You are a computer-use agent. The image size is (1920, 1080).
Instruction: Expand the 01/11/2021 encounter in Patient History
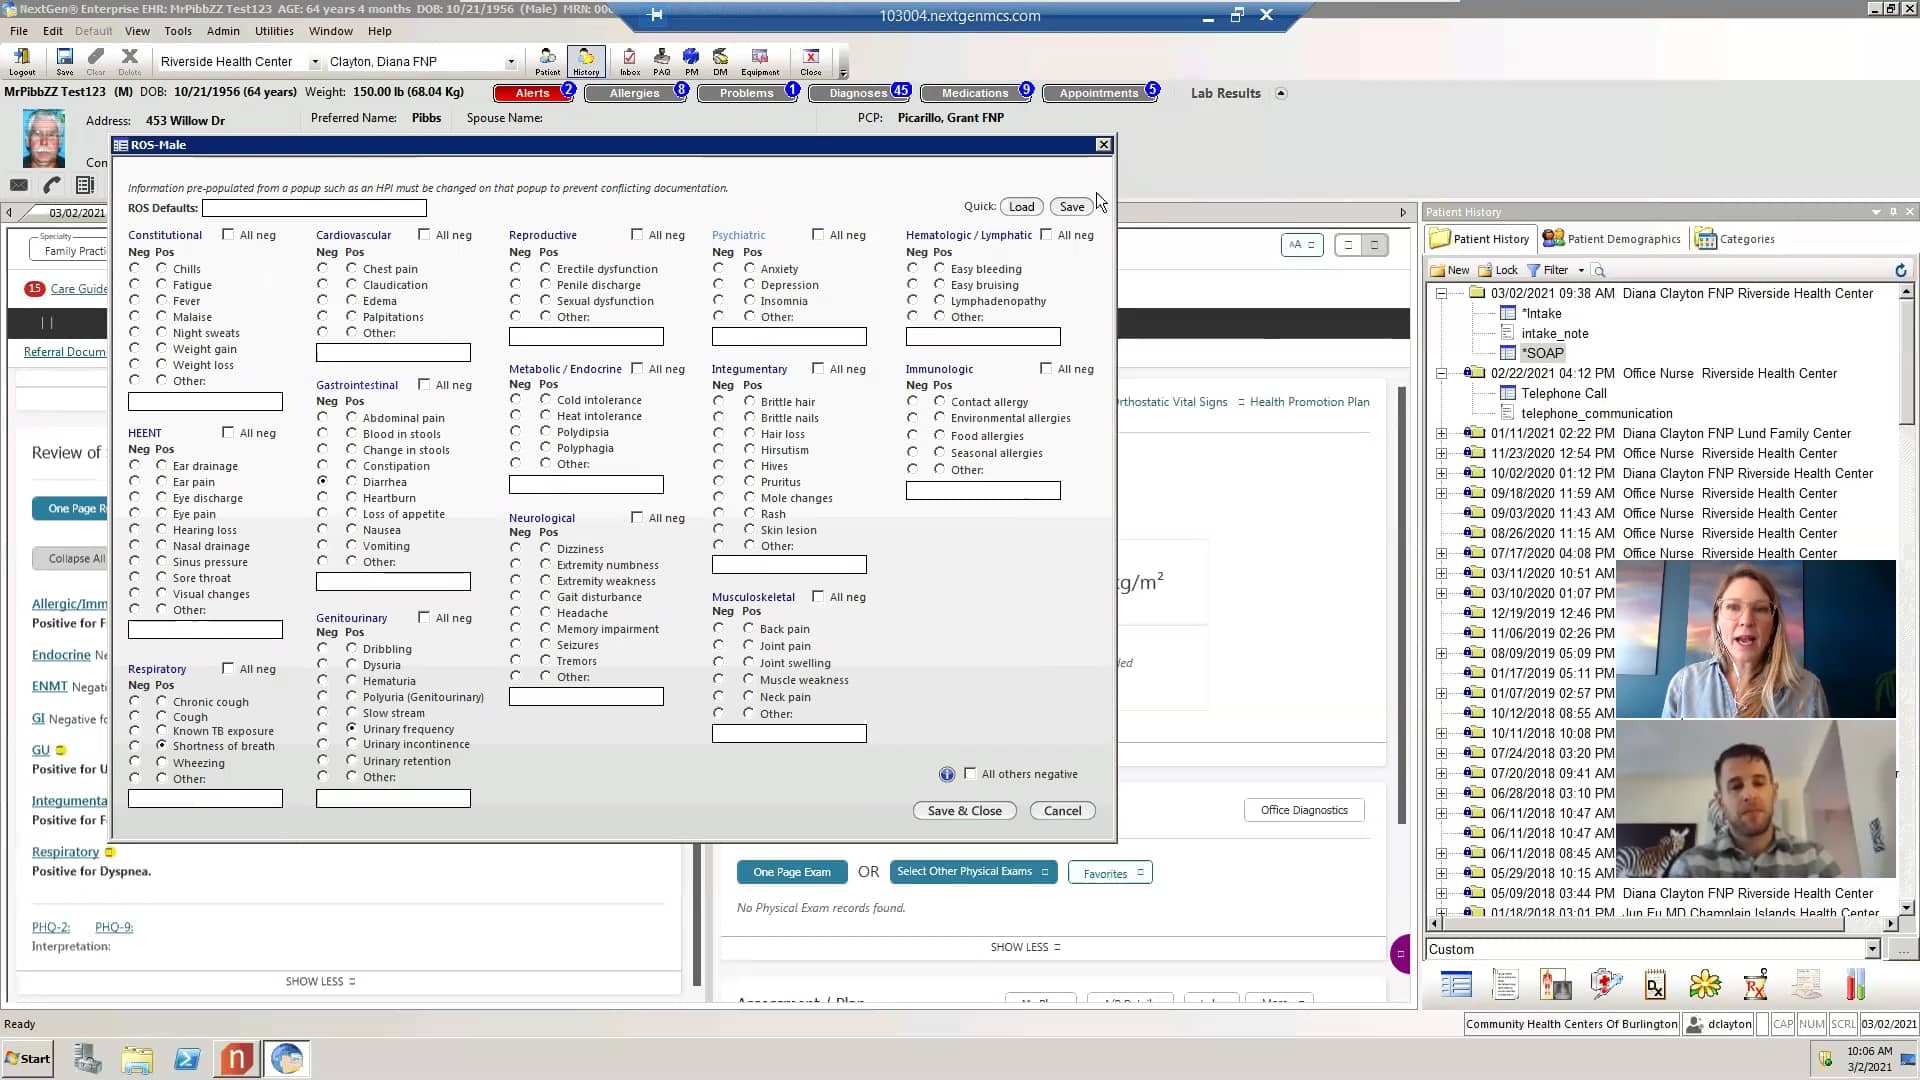point(1441,433)
